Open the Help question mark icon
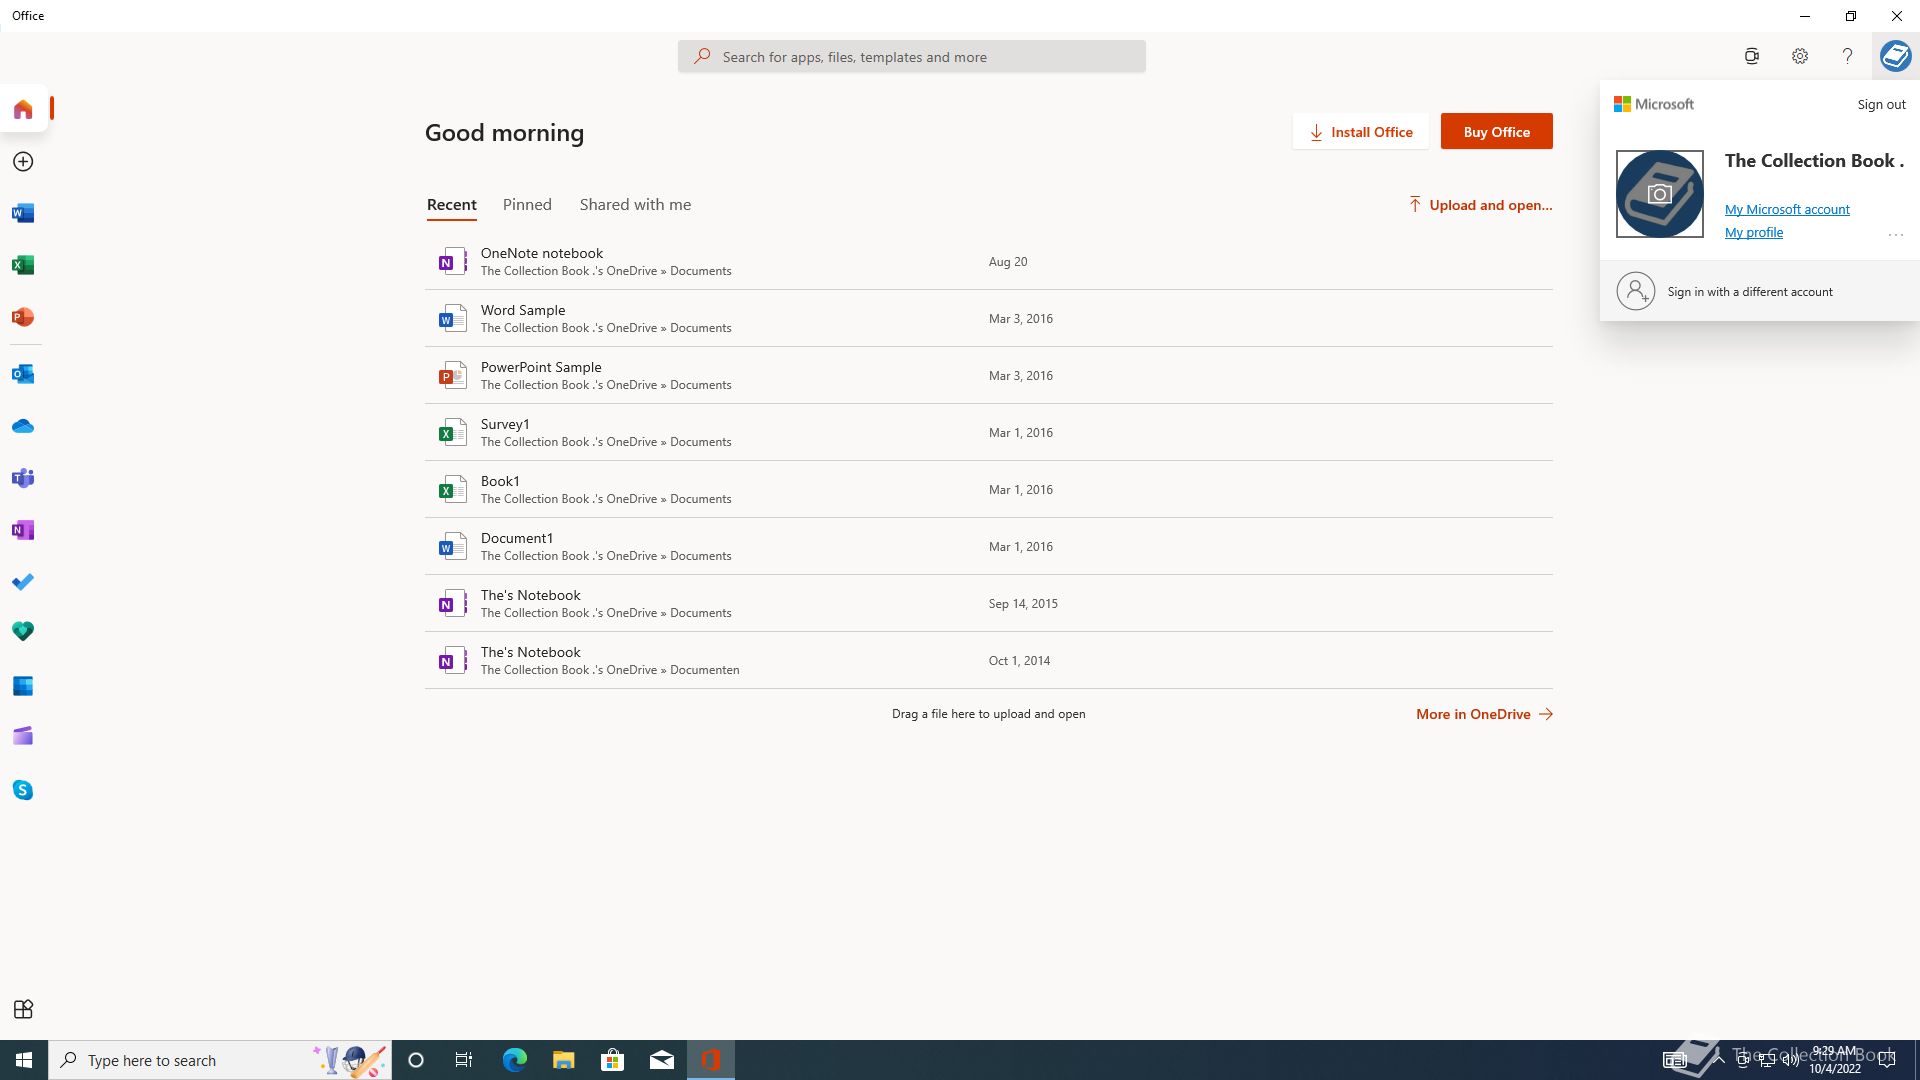Viewport: 1920px width, 1080px height. 1847,56
